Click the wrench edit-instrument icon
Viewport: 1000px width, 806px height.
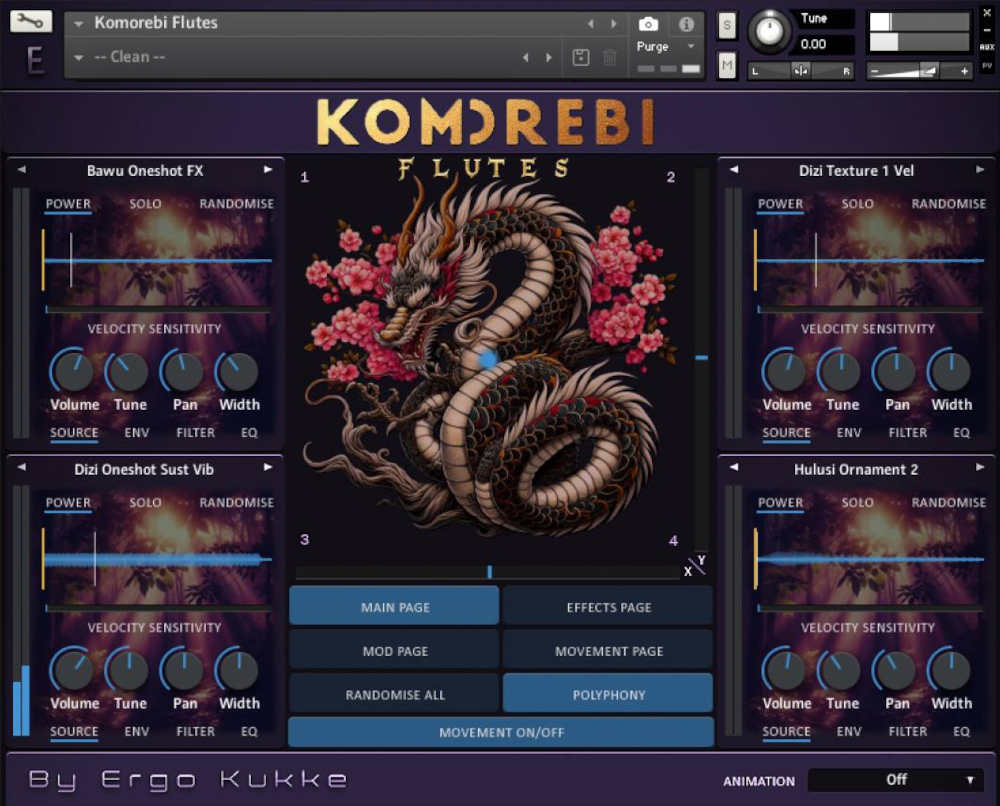coord(30,20)
